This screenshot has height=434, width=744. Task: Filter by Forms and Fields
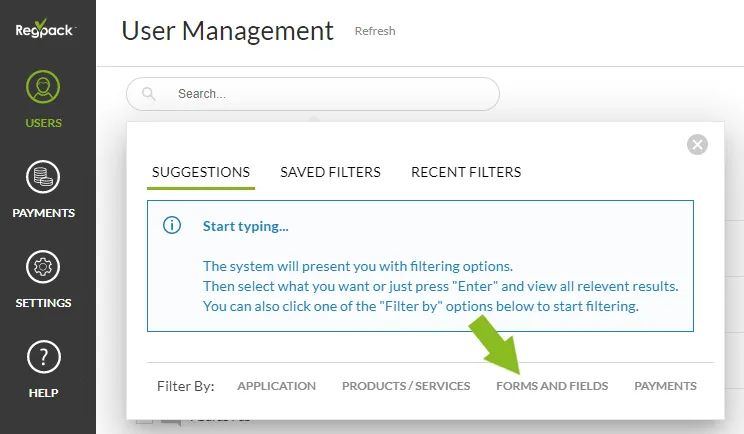(552, 386)
